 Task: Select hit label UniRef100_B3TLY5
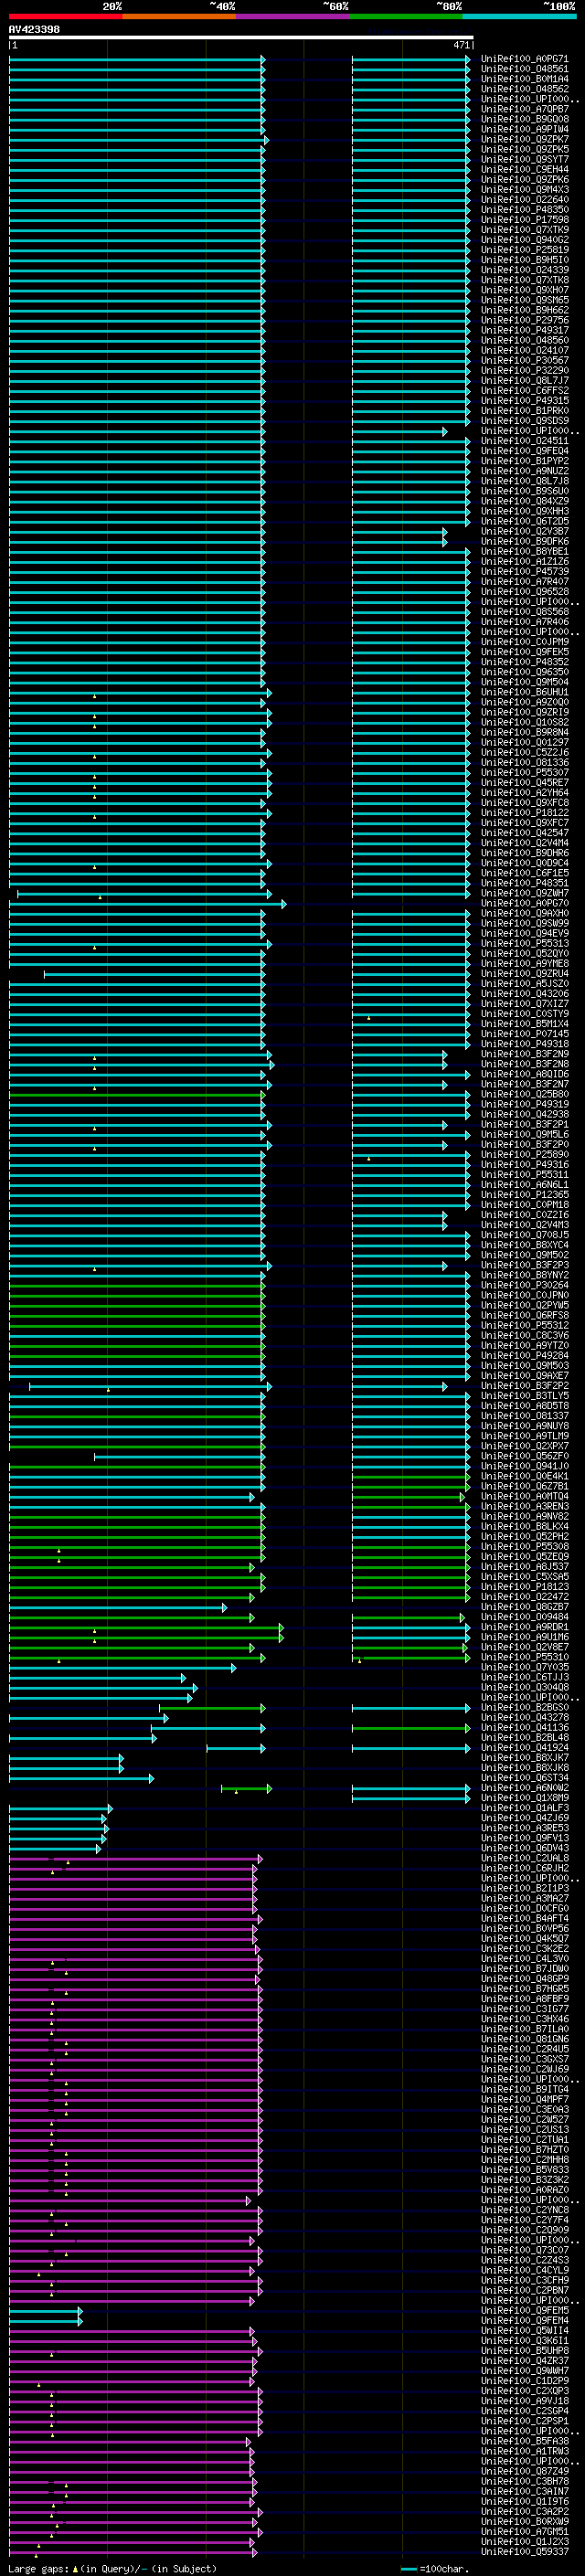coord(525,1395)
